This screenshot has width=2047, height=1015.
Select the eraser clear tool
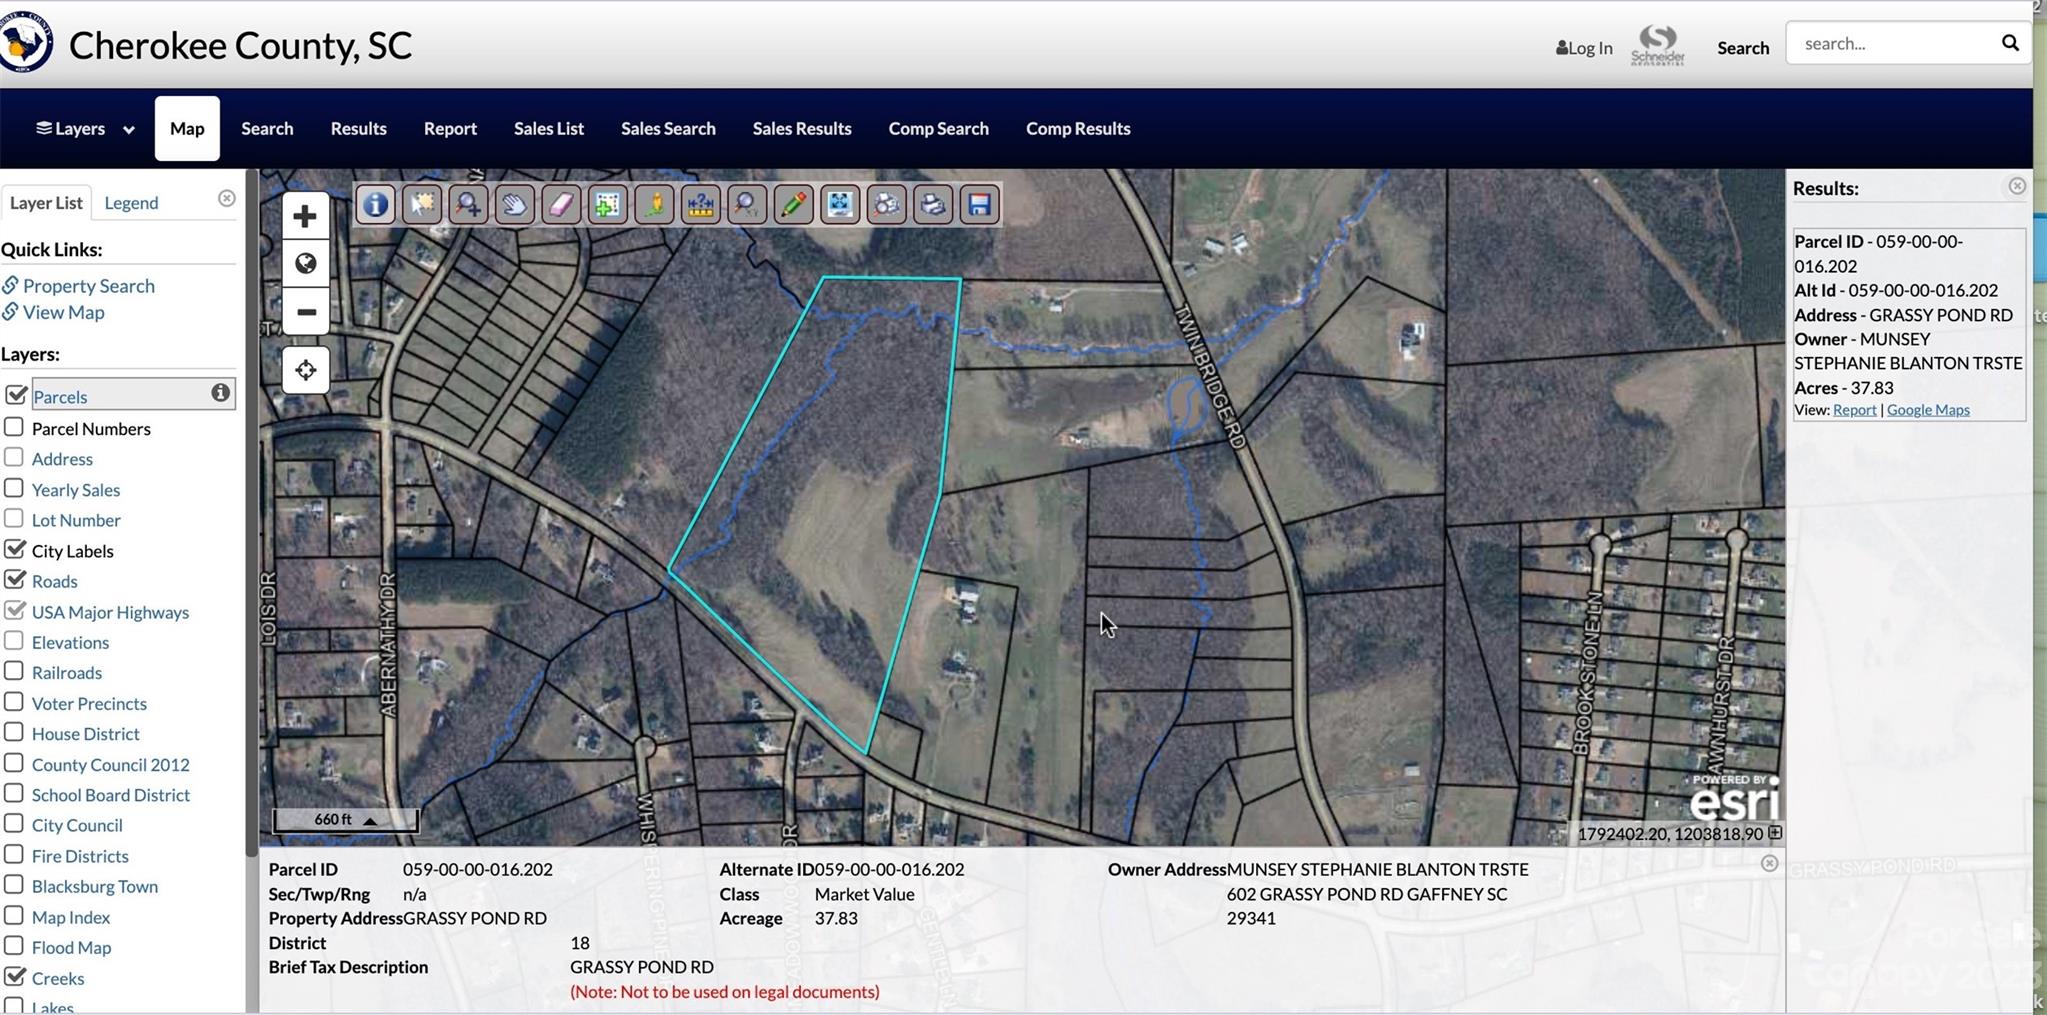[x=561, y=205]
